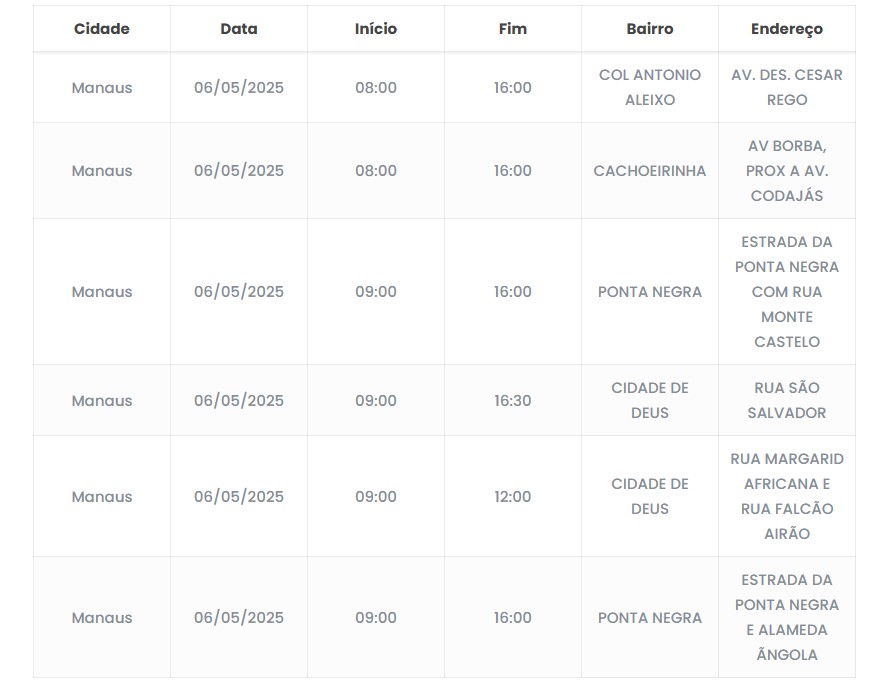
Task: Click the 16:30 end time cell
Action: pos(512,400)
